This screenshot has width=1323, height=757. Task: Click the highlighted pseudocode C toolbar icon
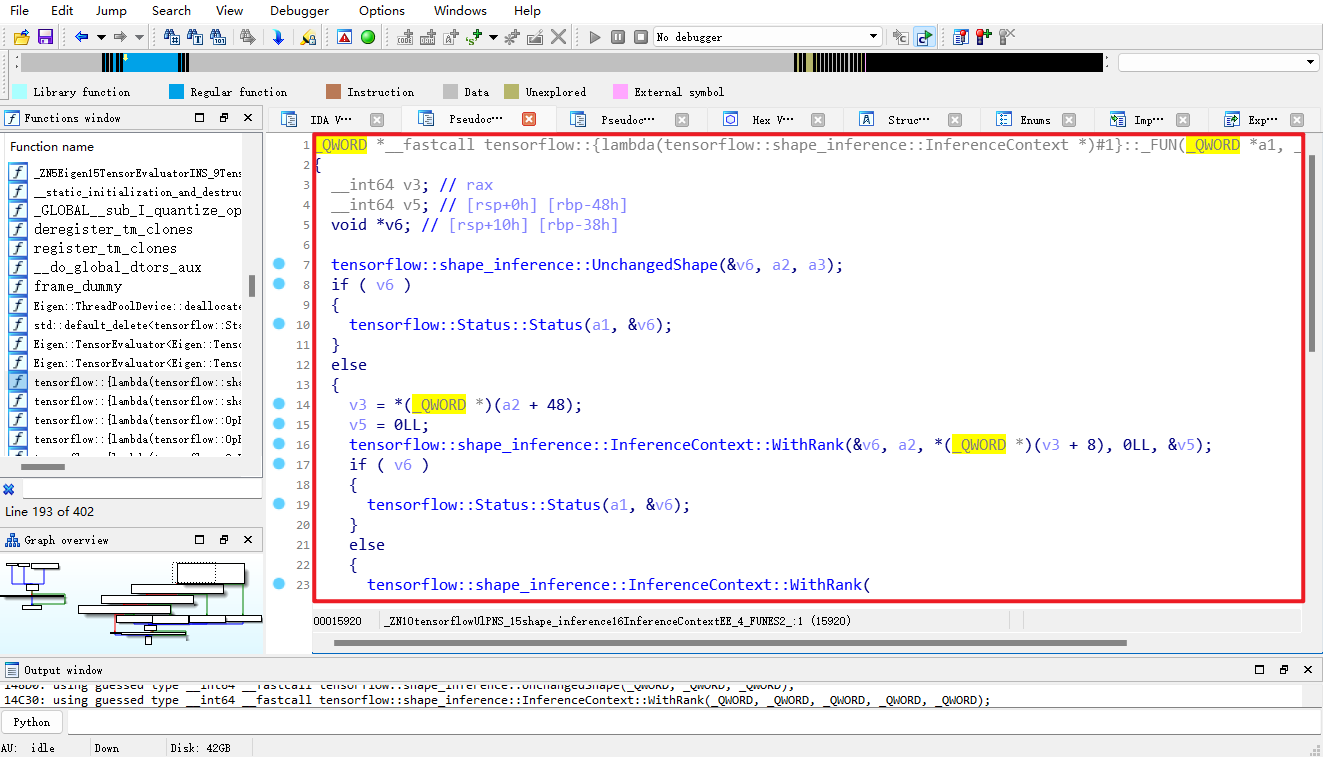(x=924, y=37)
